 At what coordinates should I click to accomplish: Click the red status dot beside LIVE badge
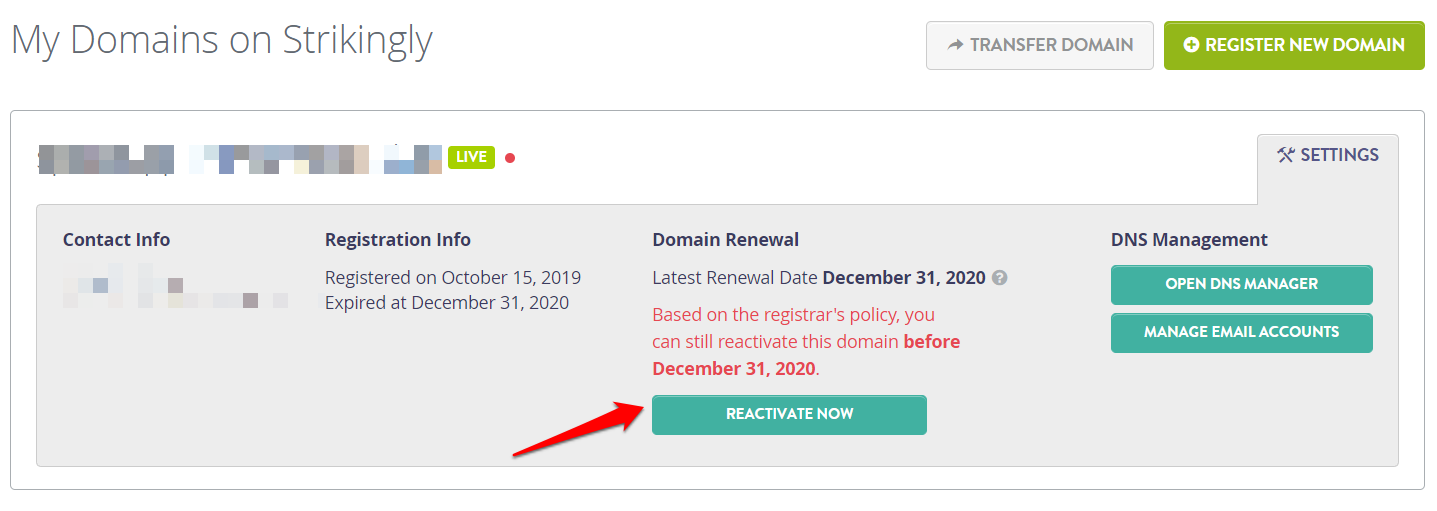(510, 158)
